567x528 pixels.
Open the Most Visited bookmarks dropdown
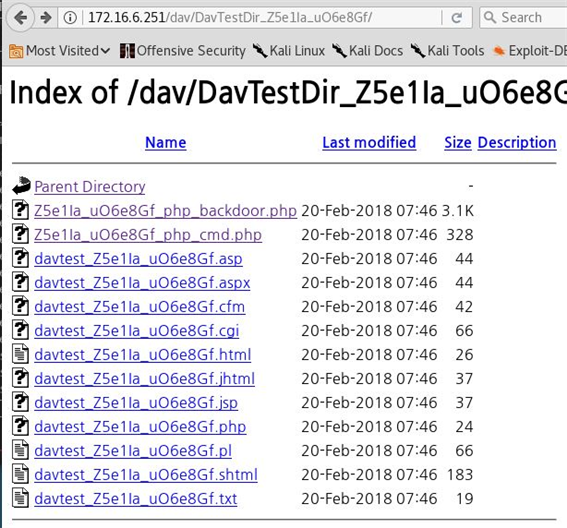point(60,51)
